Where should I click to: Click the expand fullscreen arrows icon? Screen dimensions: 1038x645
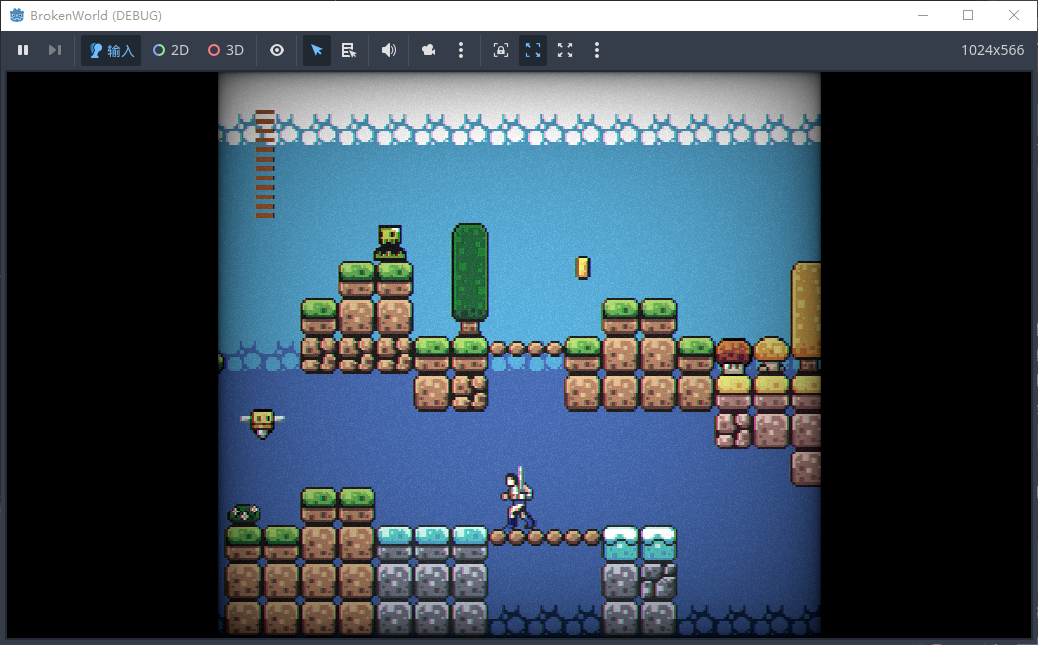(x=565, y=50)
